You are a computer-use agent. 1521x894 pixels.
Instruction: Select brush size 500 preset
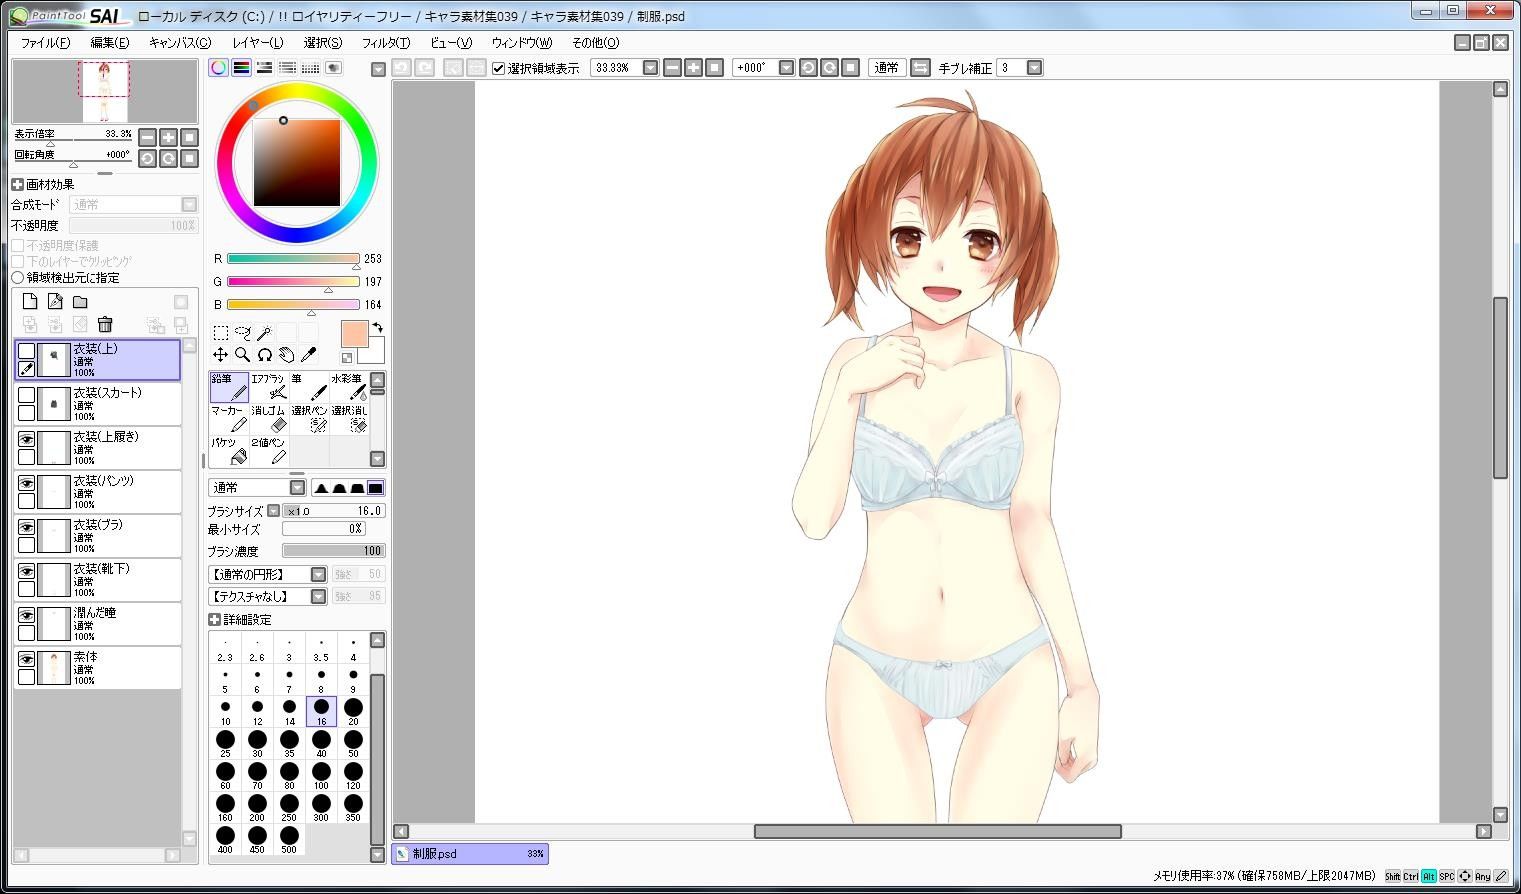(x=289, y=840)
